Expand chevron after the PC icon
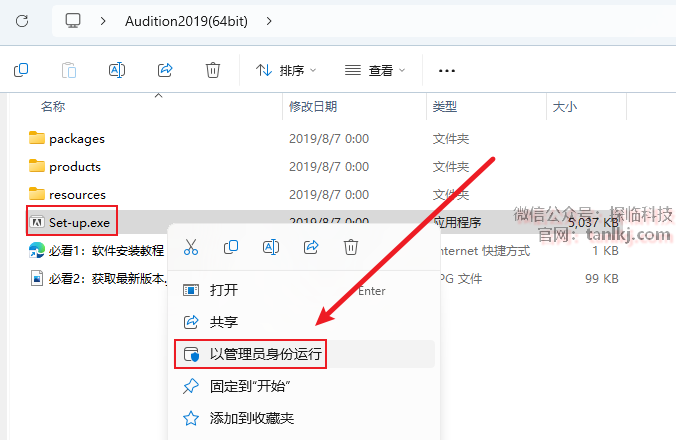 (x=103, y=21)
